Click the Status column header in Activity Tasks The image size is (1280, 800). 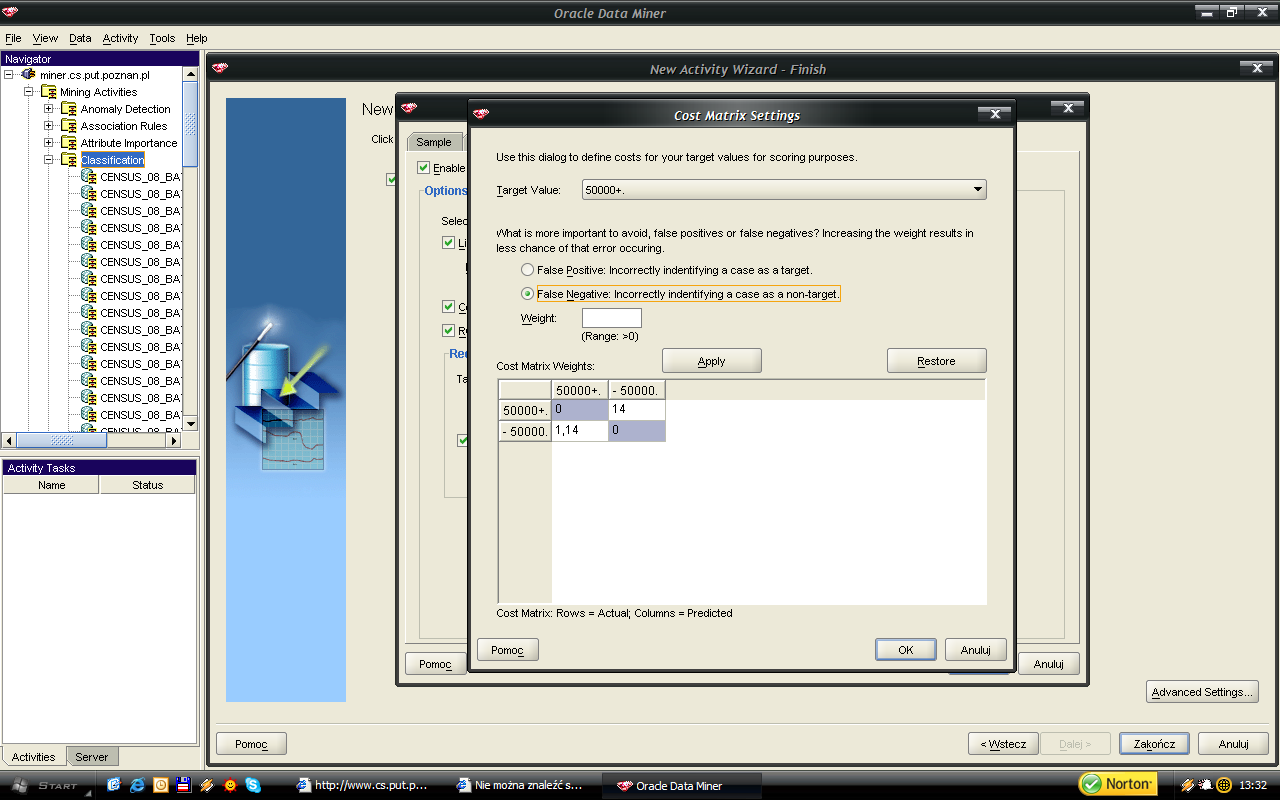[x=148, y=485]
